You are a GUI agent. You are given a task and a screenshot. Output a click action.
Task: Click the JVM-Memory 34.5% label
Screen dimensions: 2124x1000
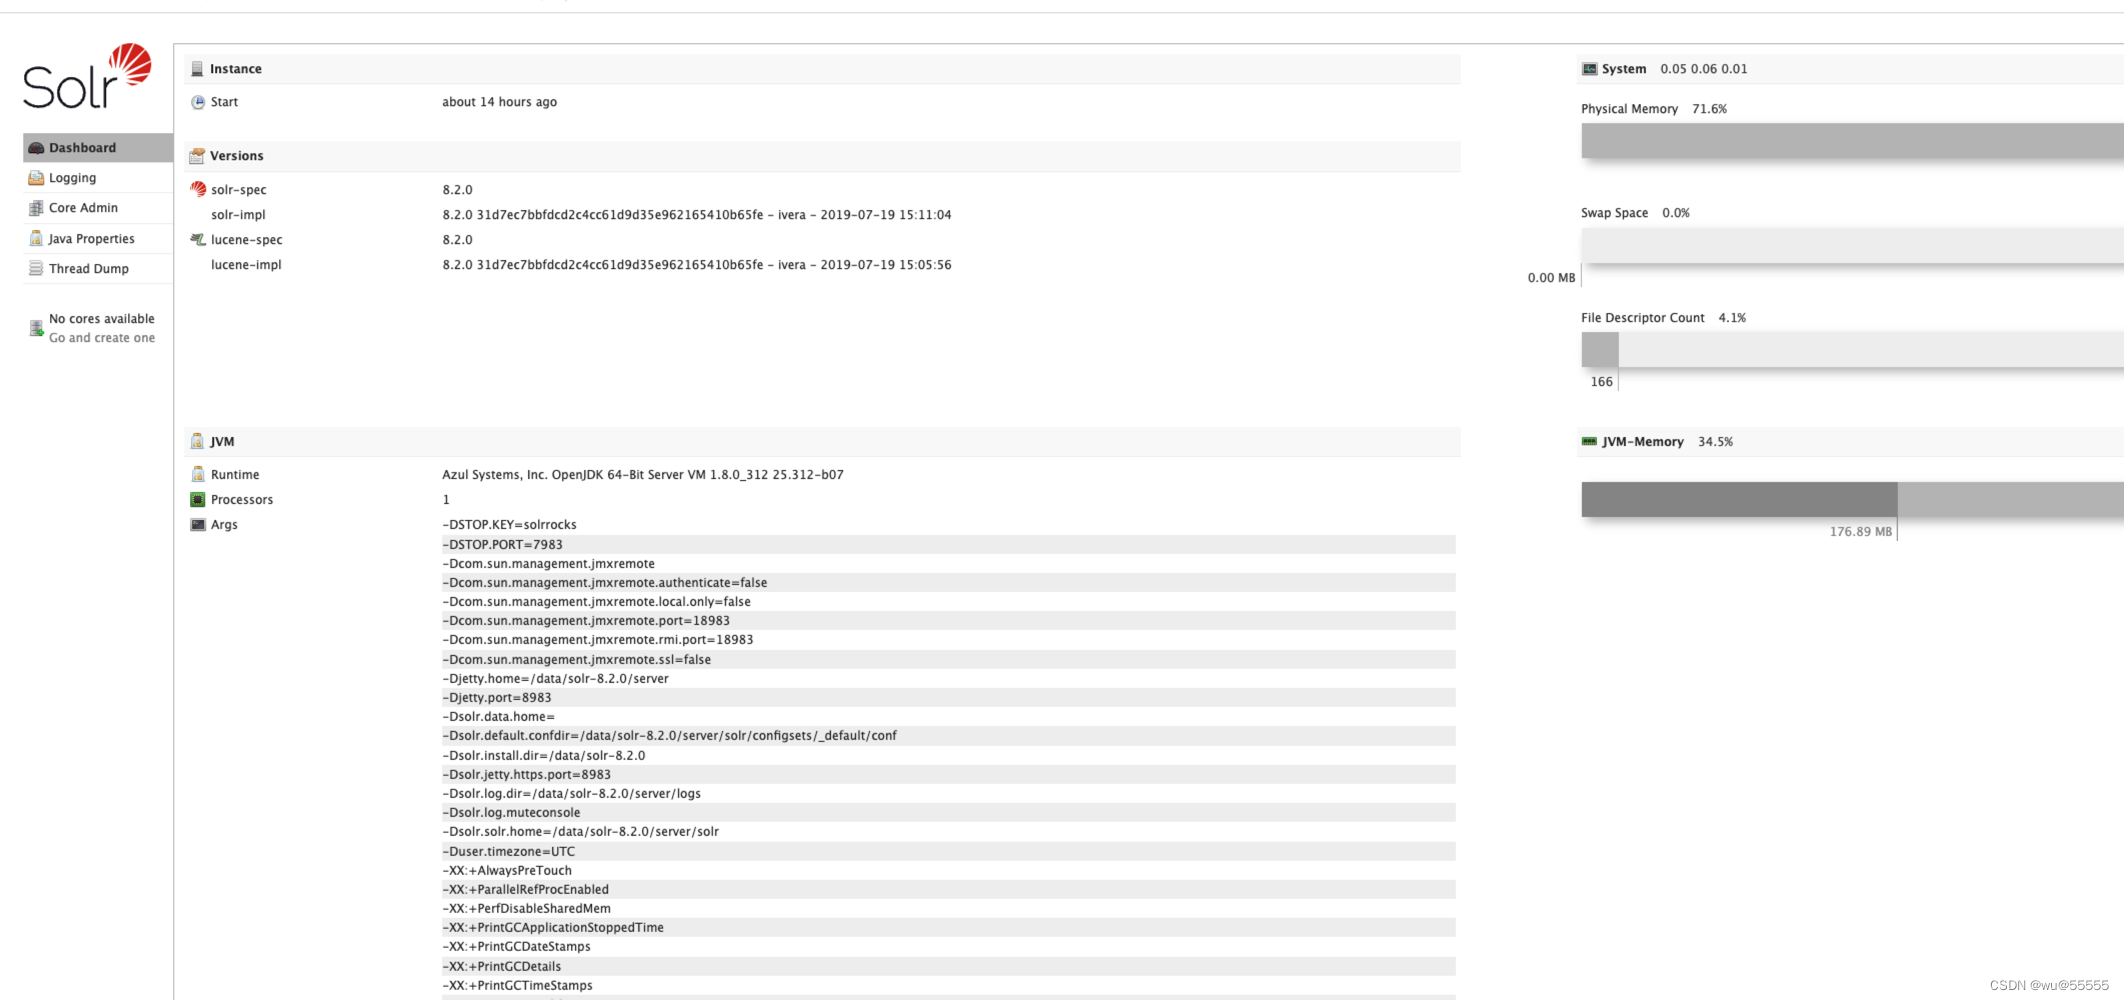(1668, 442)
